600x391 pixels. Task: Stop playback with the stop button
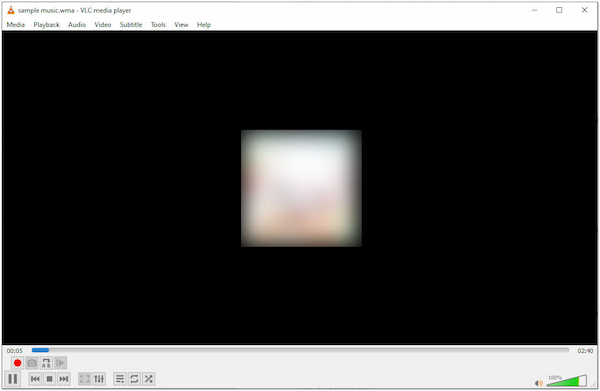coord(49,379)
